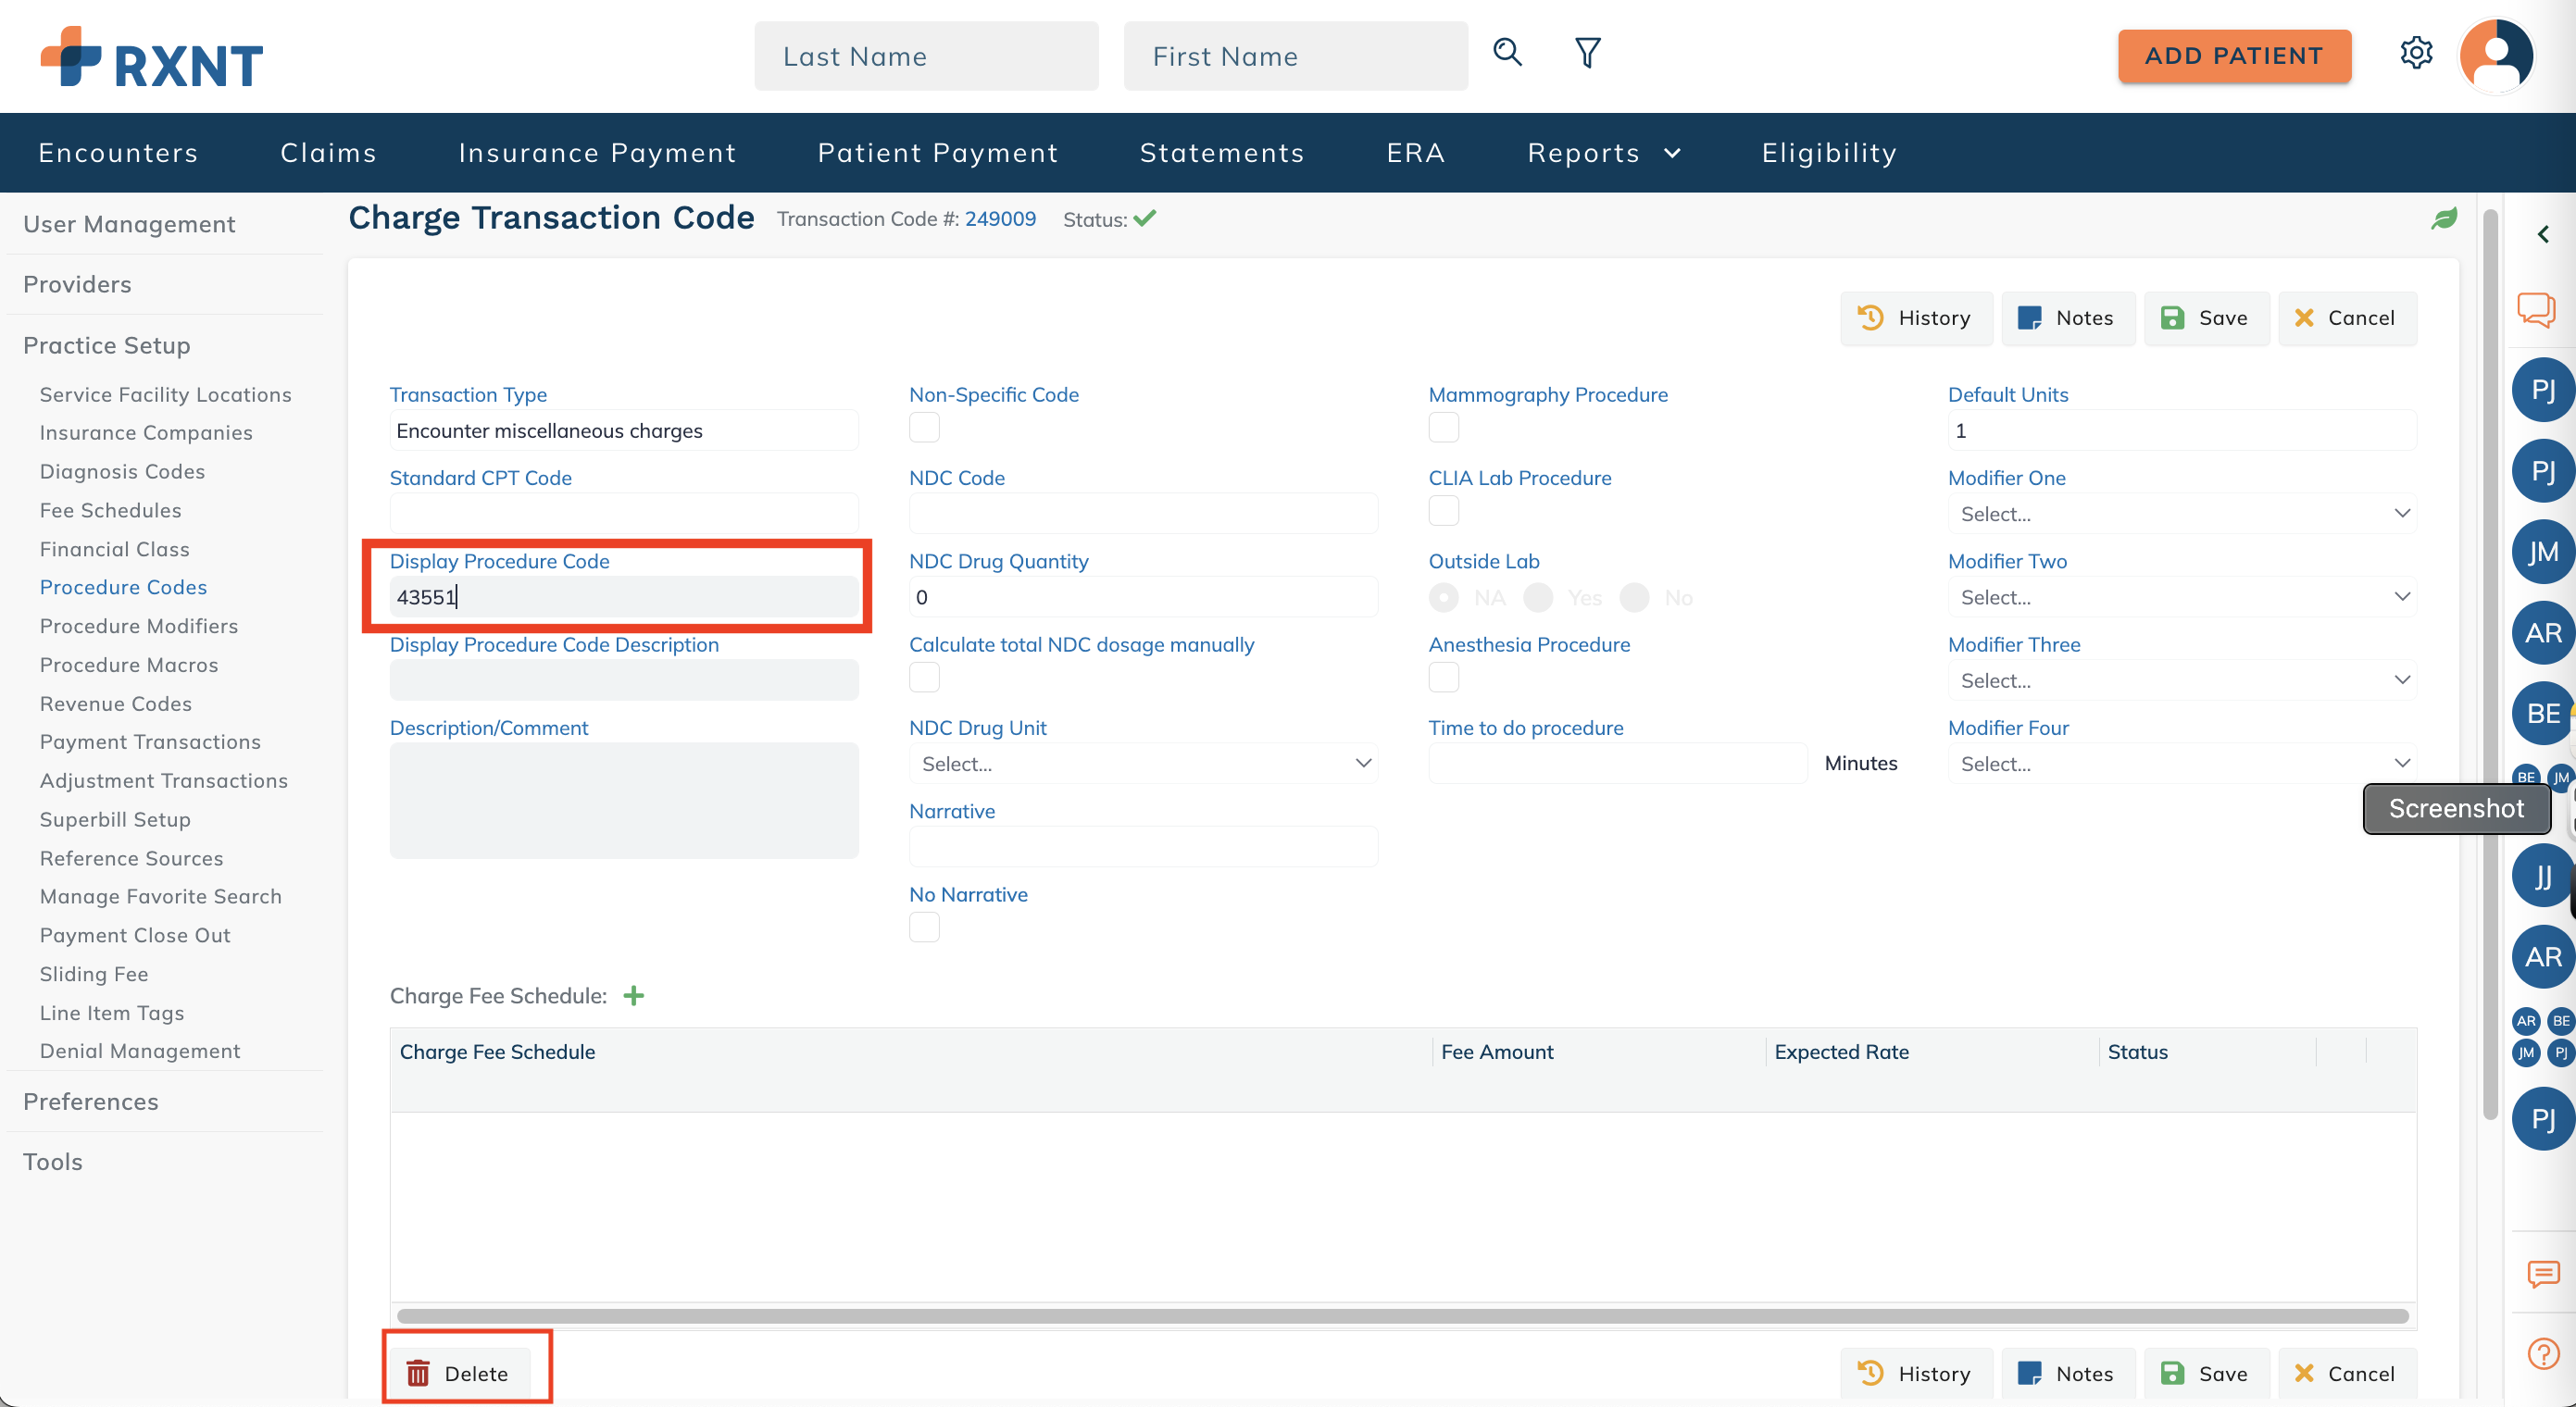Viewport: 2576px width, 1407px height.
Task: Open the message icon near bottom right
Action: pos(2543,1273)
